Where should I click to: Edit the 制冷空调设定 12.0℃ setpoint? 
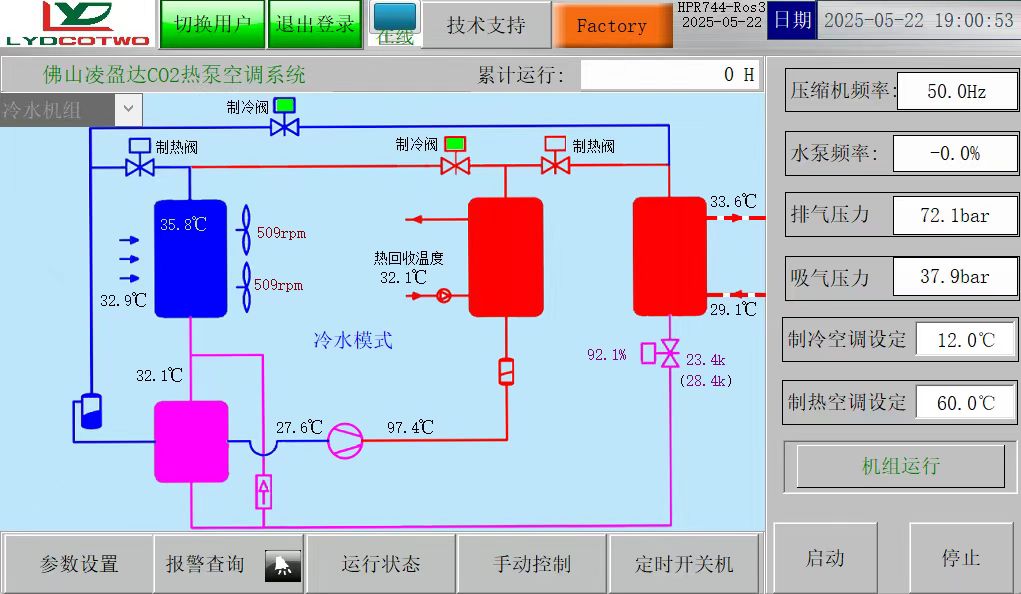tap(966, 339)
